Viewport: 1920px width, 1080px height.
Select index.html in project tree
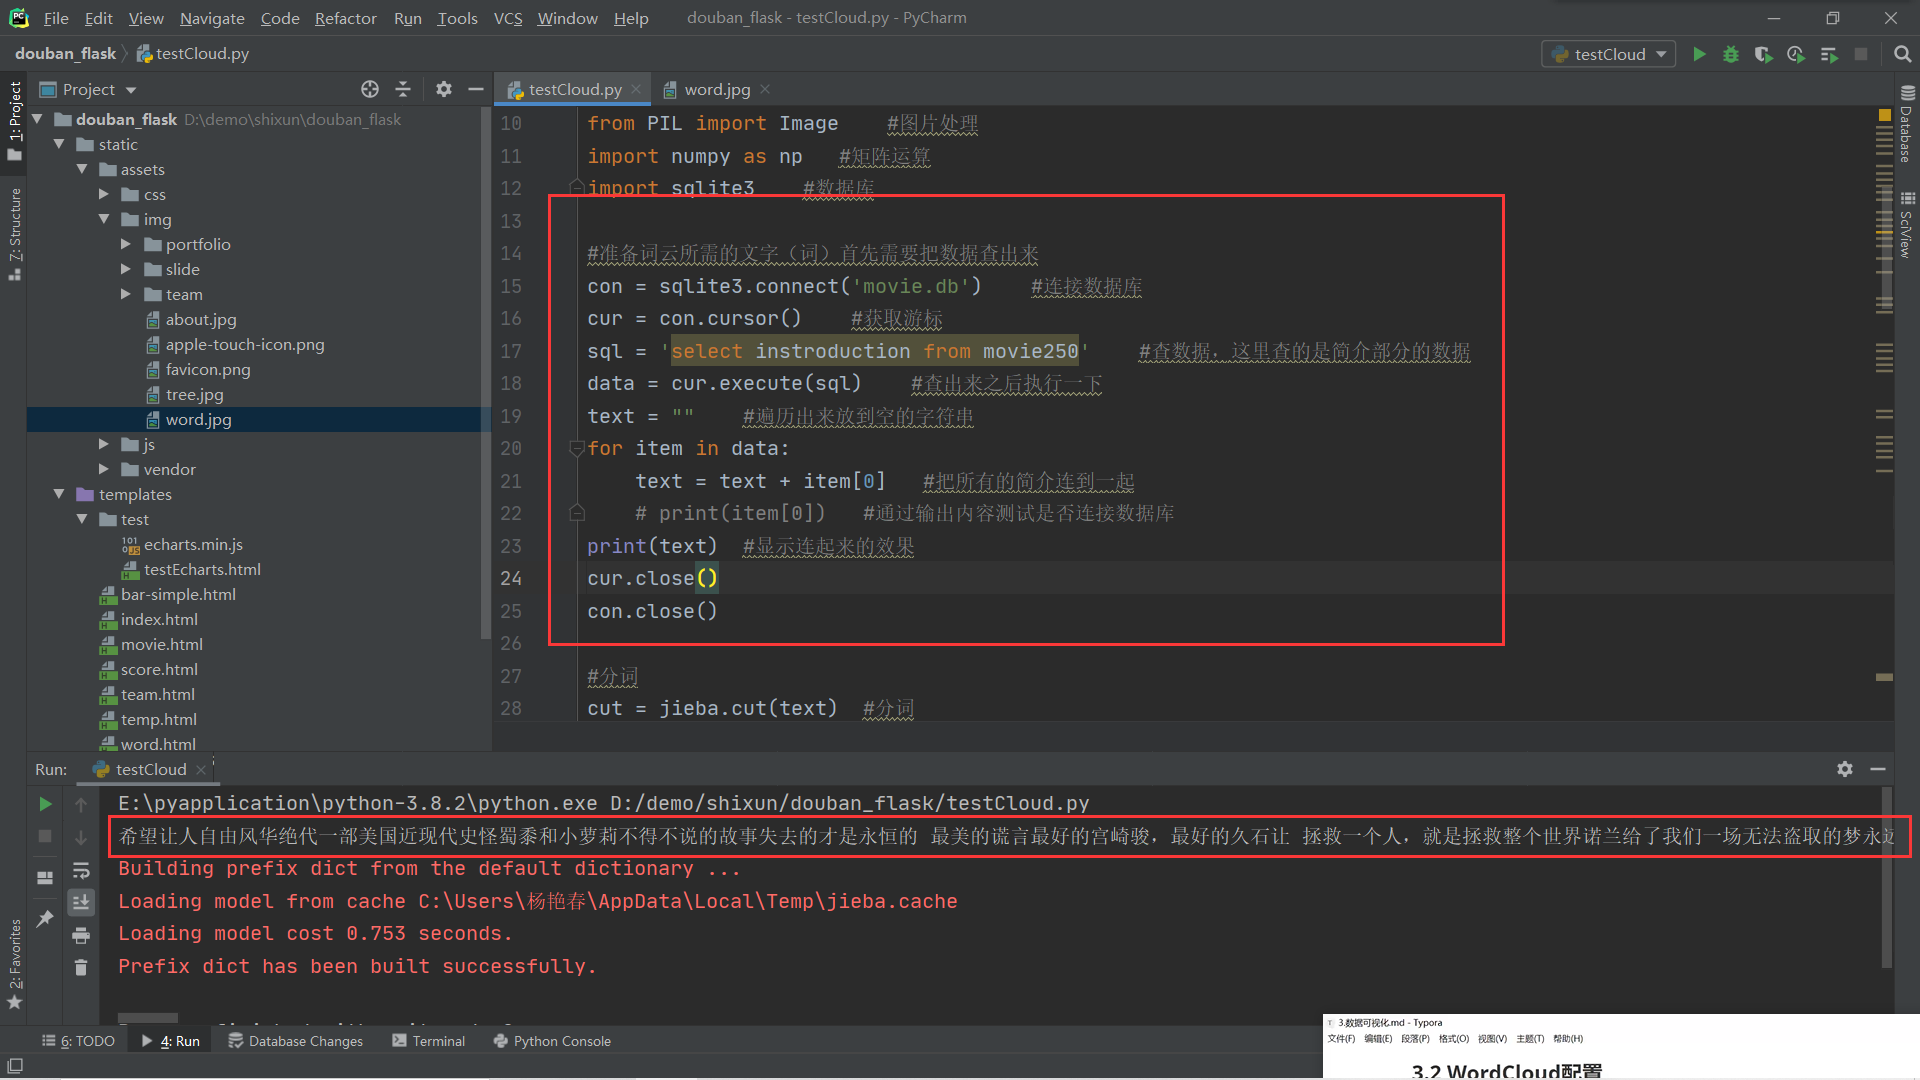(159, 619)
